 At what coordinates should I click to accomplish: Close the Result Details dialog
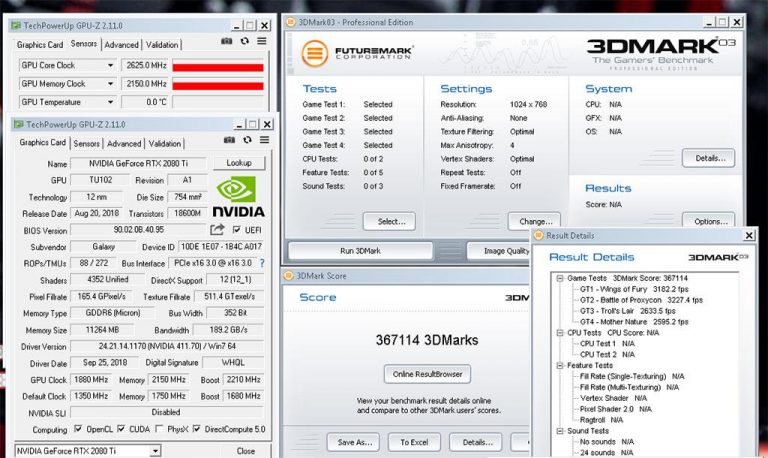749,236
